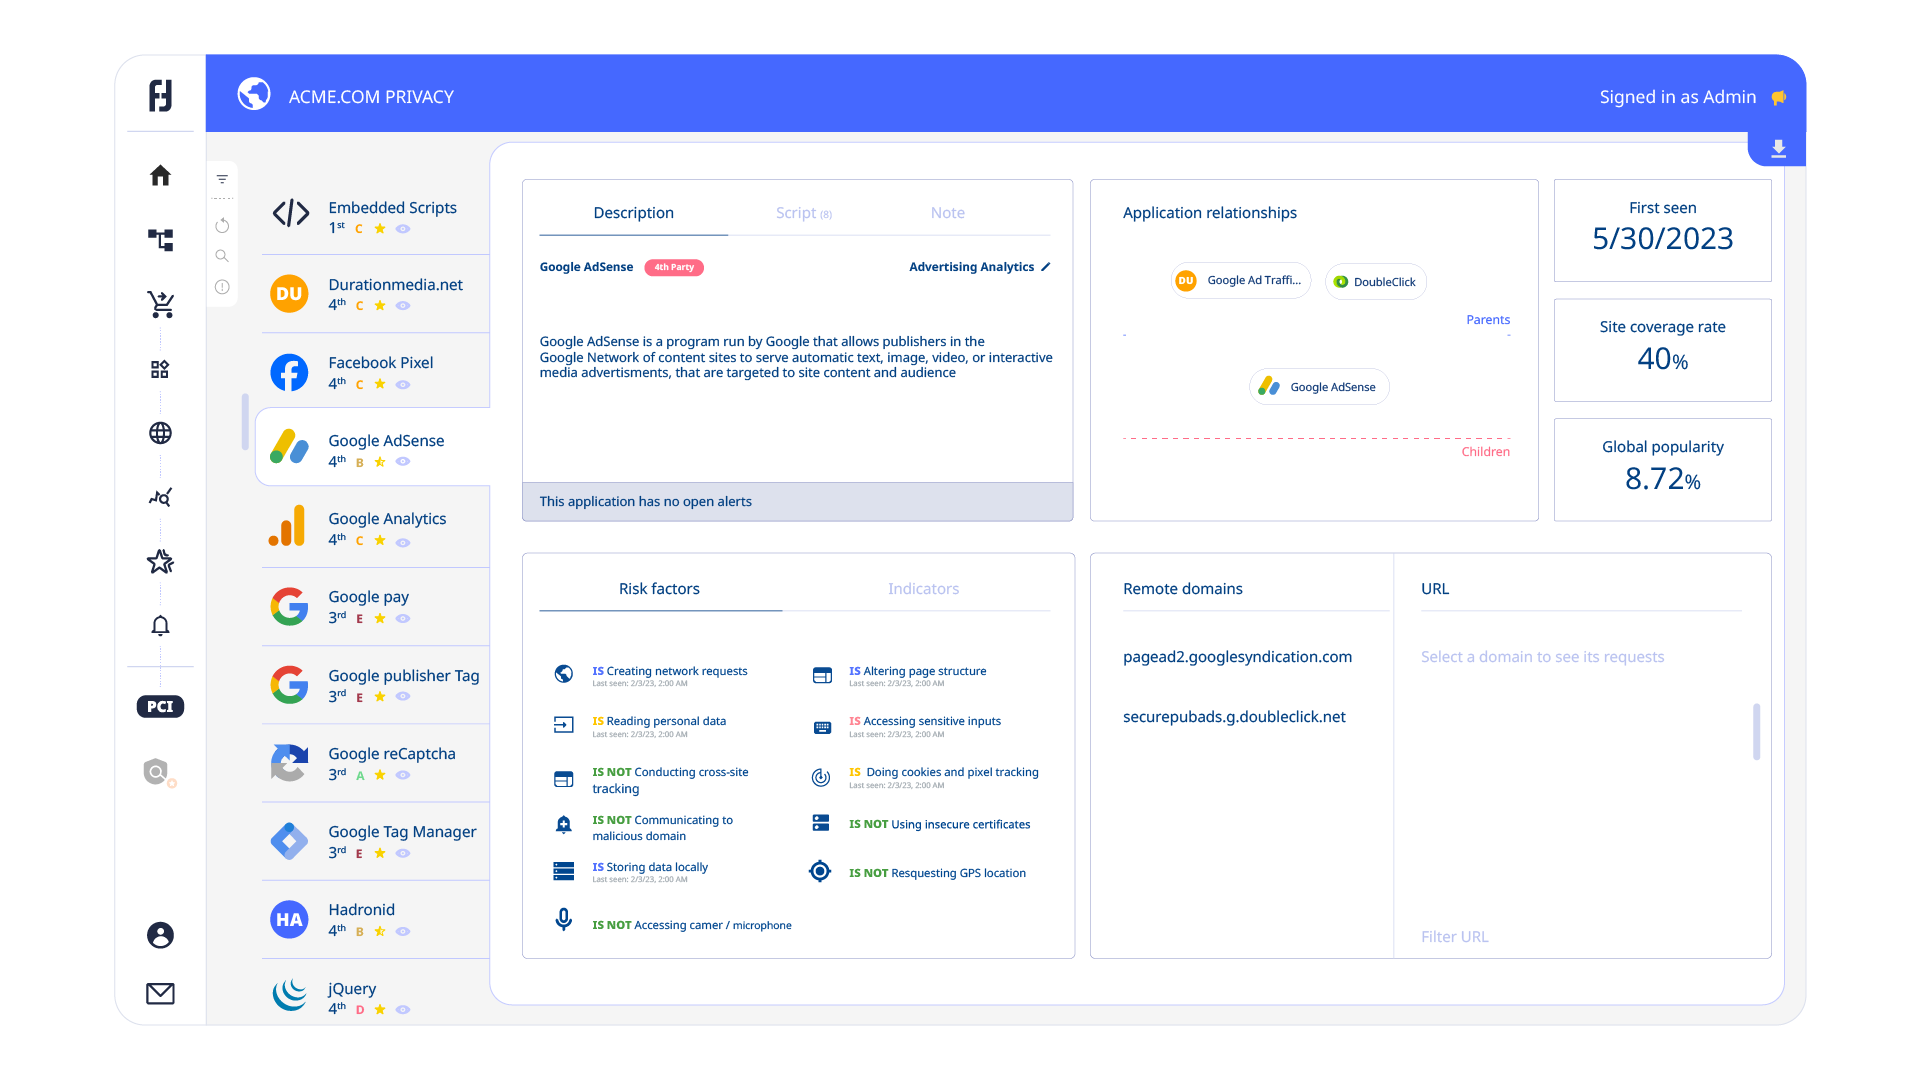Toggle eye visibility for Google Analytics
The height and width of the screenshot is (1080, 1921).
click(403, 541)
